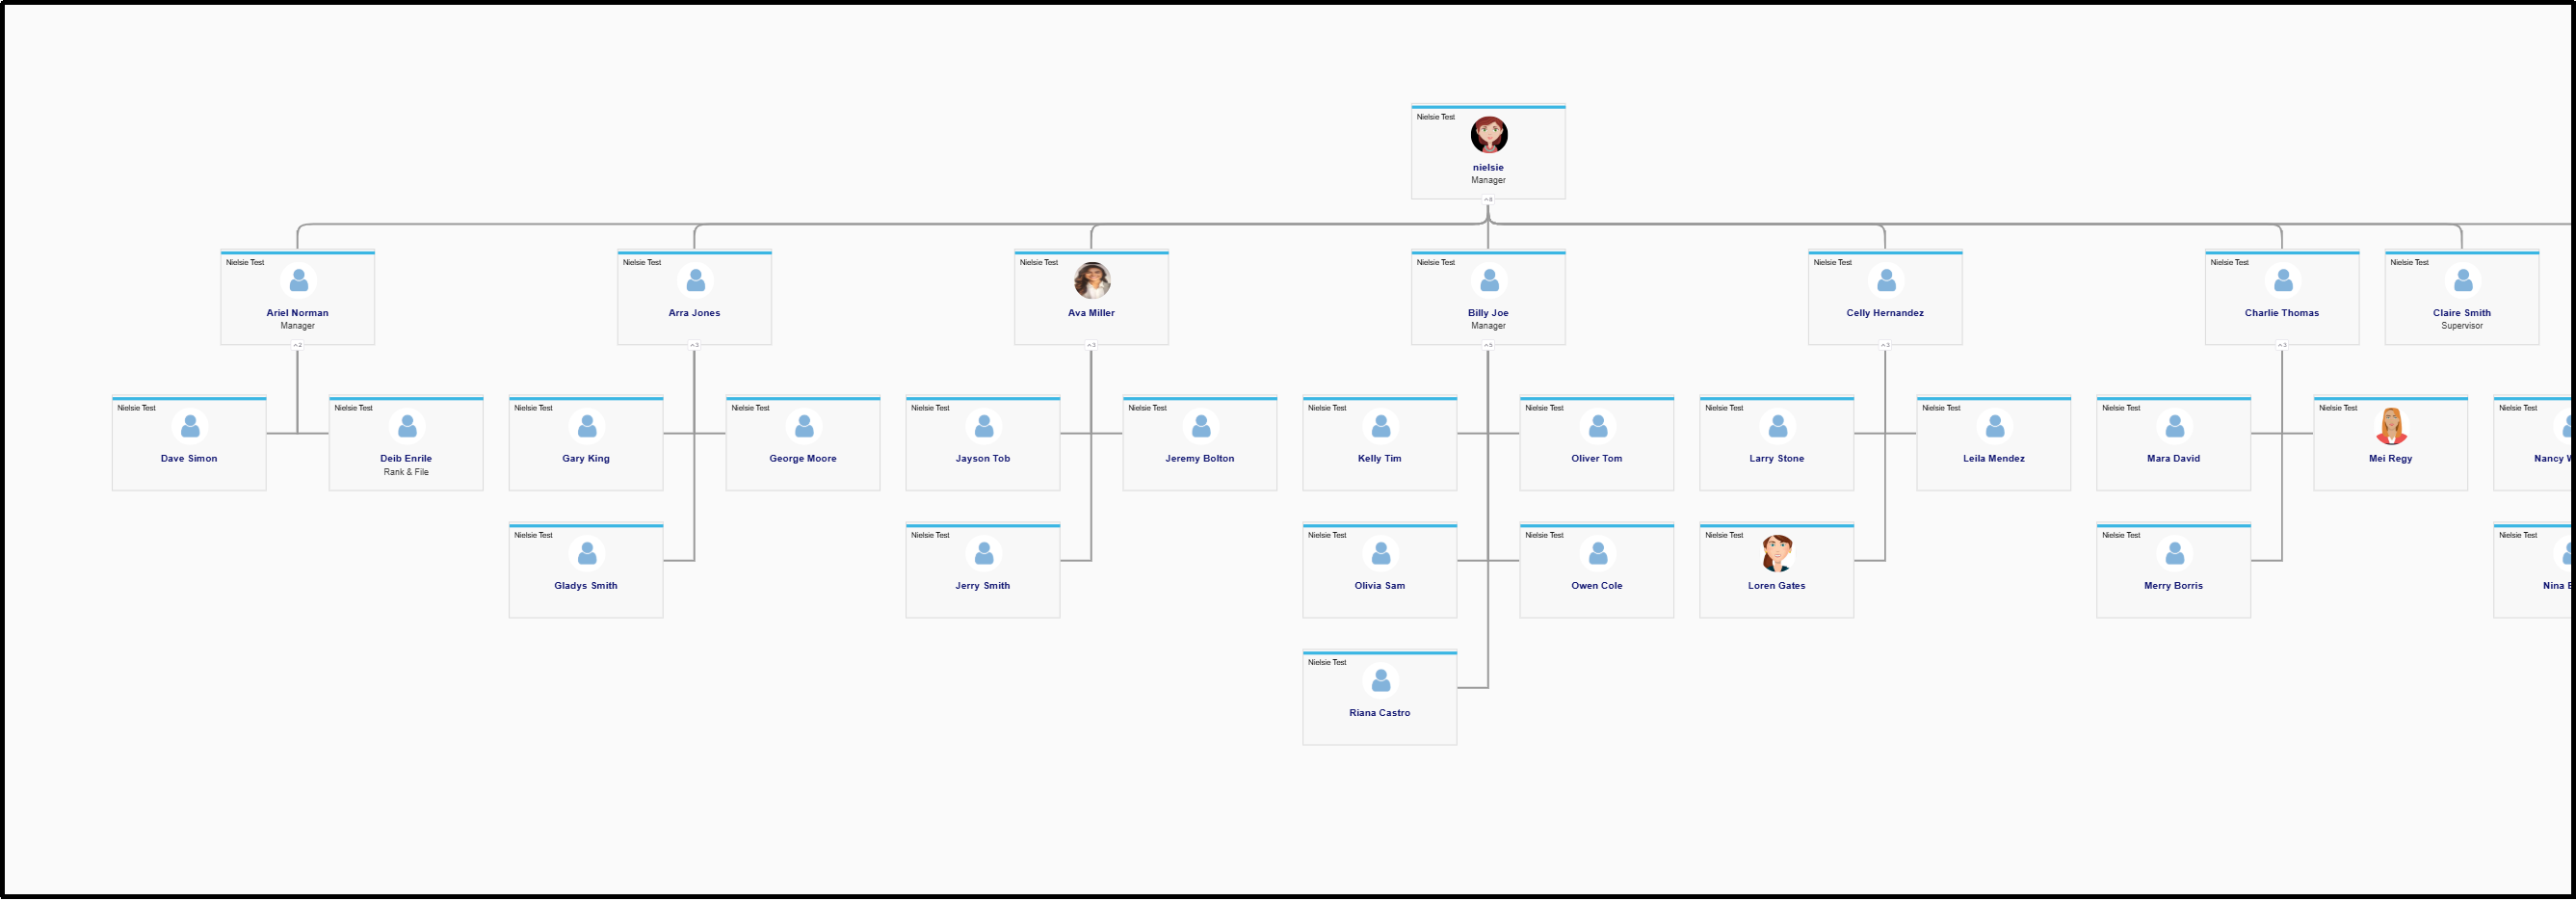Collapse Arra Jones' child nodes

click(x=694, y=346)
